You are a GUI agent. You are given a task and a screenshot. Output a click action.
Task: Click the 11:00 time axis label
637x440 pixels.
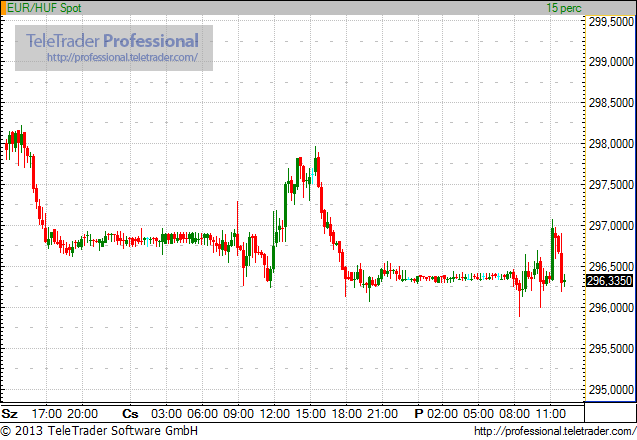[550, 414]
